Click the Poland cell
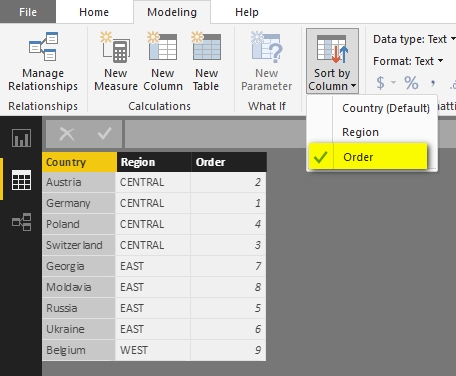This screenshot has width=456, height=376. point(79,224)
